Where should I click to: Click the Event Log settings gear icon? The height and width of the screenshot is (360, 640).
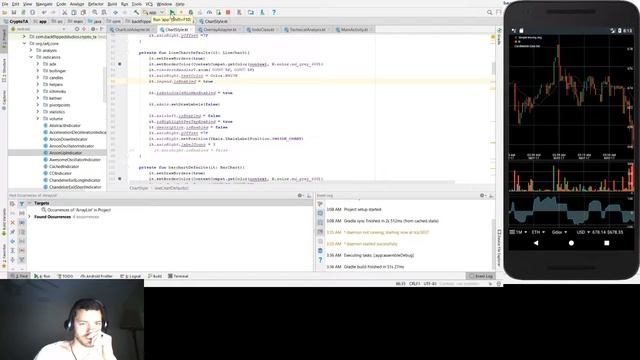(482, 196)
